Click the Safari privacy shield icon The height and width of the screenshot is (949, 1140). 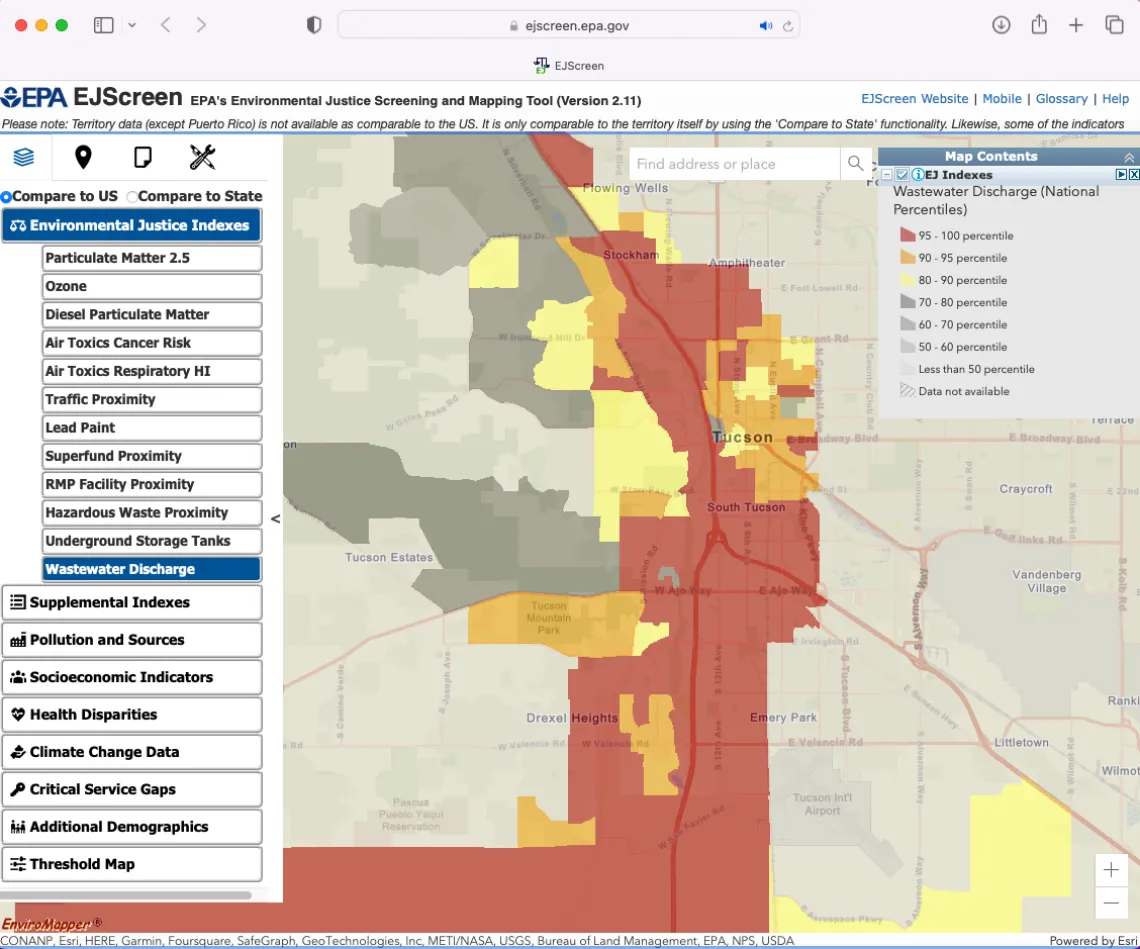coord(314,25)
